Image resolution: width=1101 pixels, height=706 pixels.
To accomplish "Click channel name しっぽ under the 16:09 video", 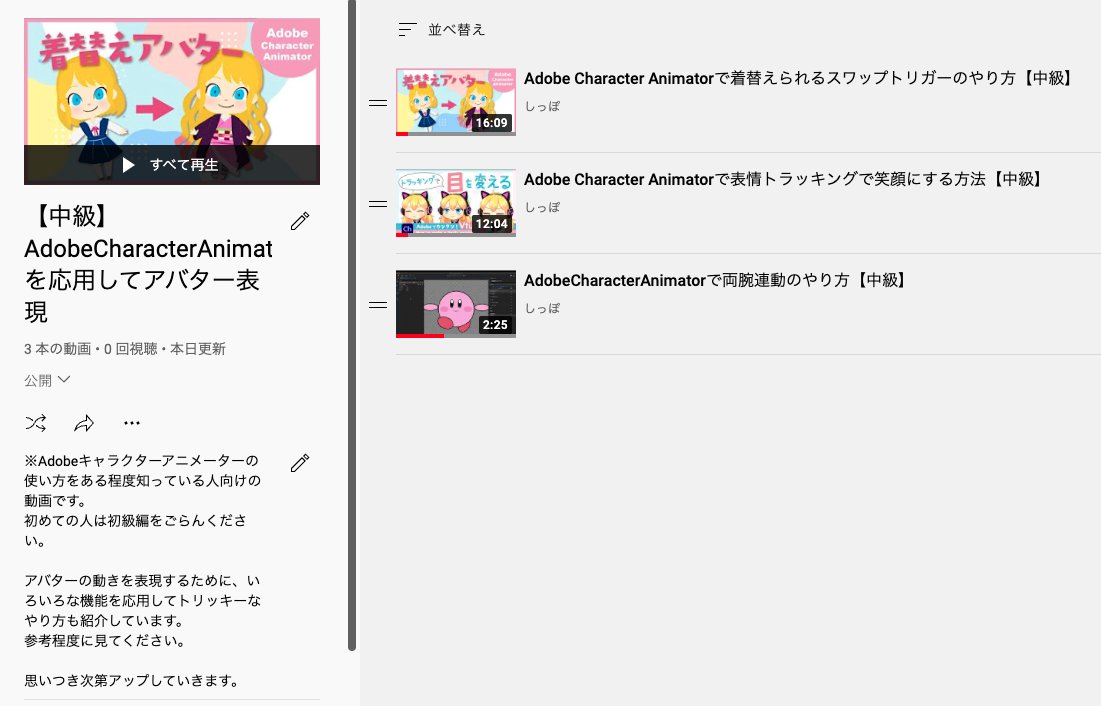I will click(x=543, y=106).
